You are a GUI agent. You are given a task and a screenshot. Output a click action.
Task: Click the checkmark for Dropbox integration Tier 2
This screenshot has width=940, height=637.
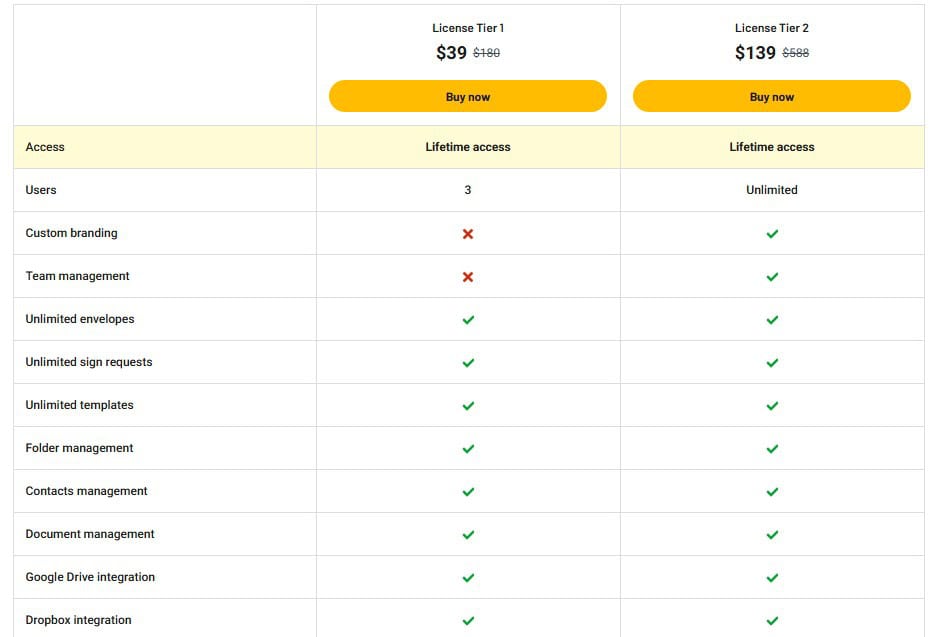point(771,620)
